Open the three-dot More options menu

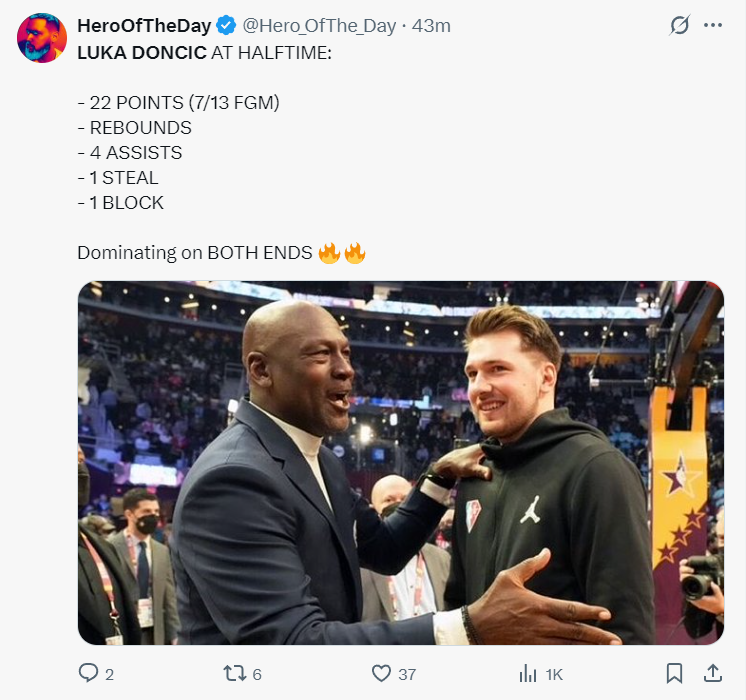(x=713, y=26)
